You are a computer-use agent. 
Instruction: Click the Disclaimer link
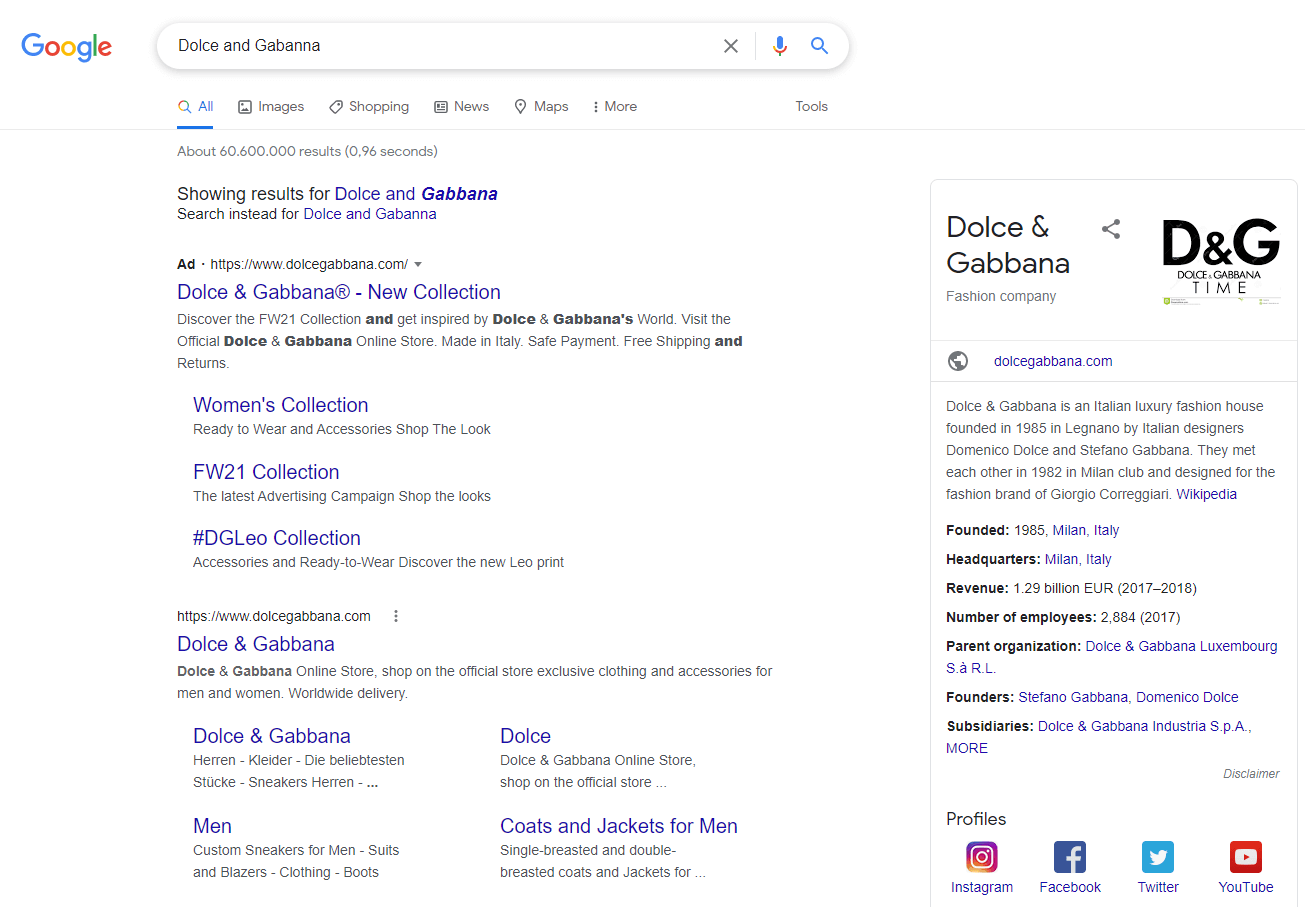click(1251, 774)
